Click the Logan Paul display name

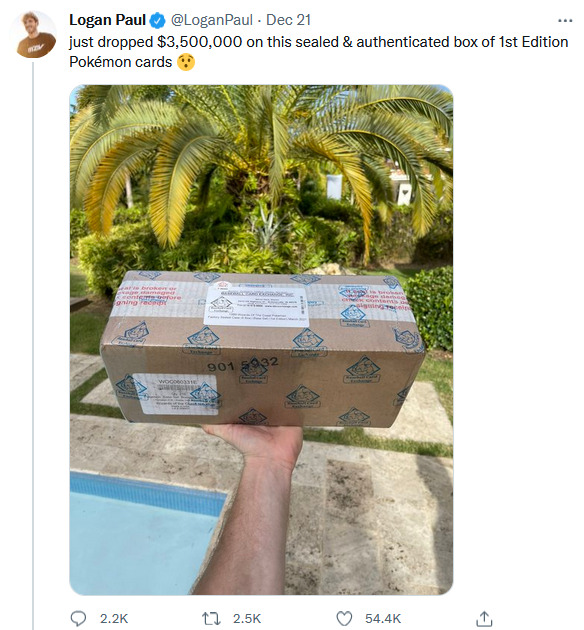(107, 20)
